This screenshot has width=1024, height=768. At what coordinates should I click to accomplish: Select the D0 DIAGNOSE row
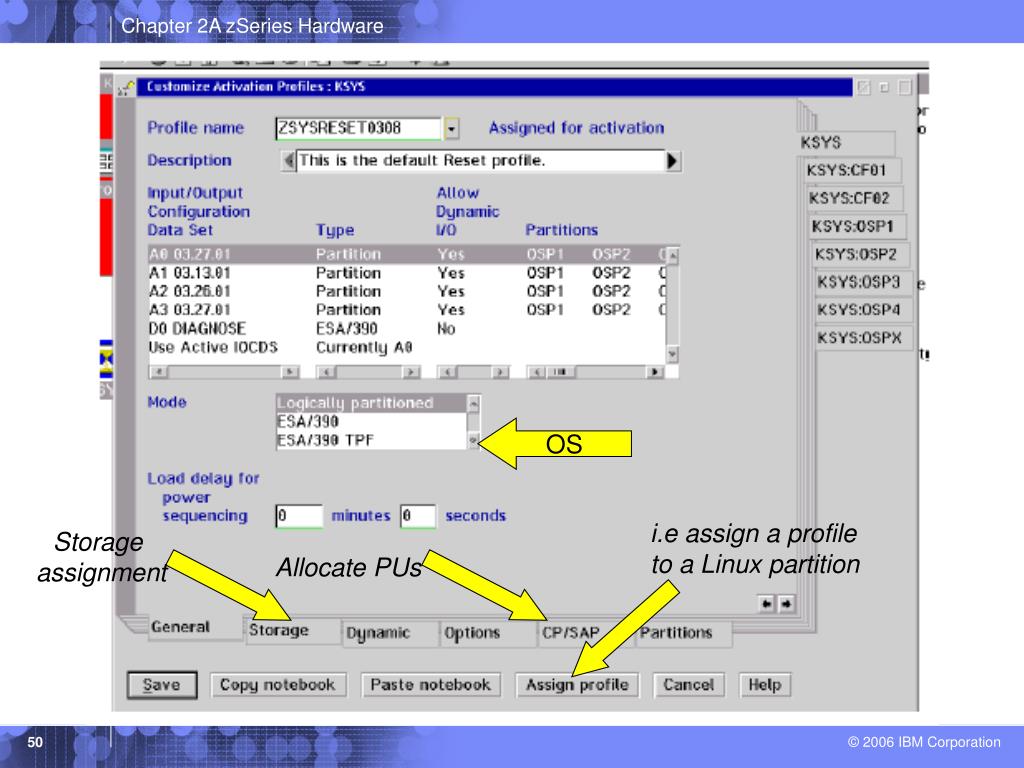coord(406,328)
